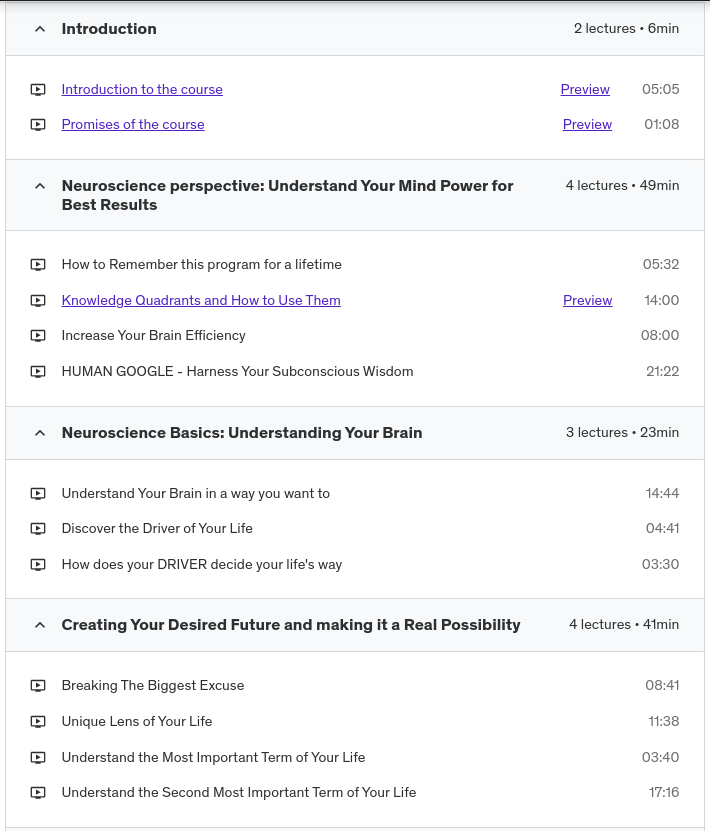This screenshot has width=710, height=831.
Task: Open Knowledge Quadrants and How to Use Them
Action: pos(201,301)
